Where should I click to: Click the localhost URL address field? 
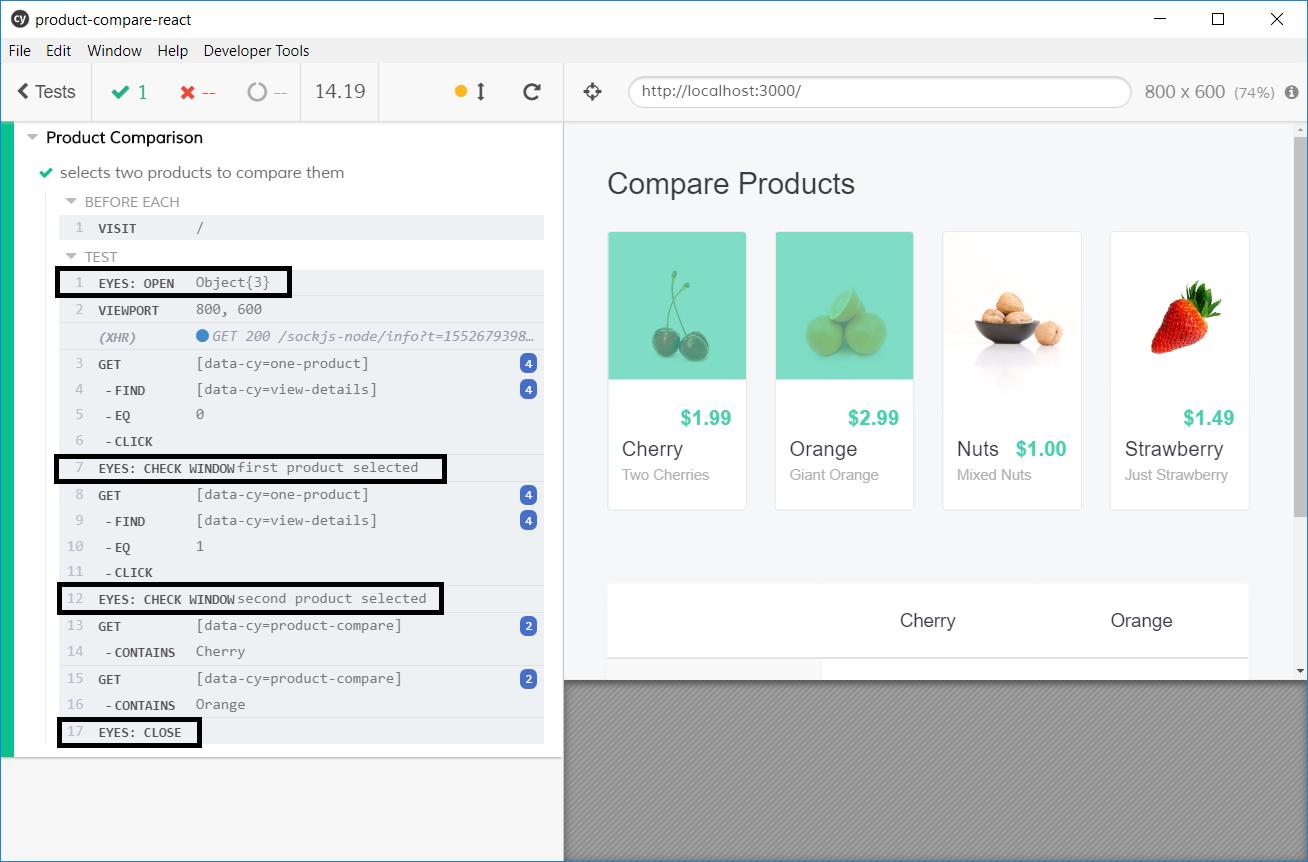(878, 91)
